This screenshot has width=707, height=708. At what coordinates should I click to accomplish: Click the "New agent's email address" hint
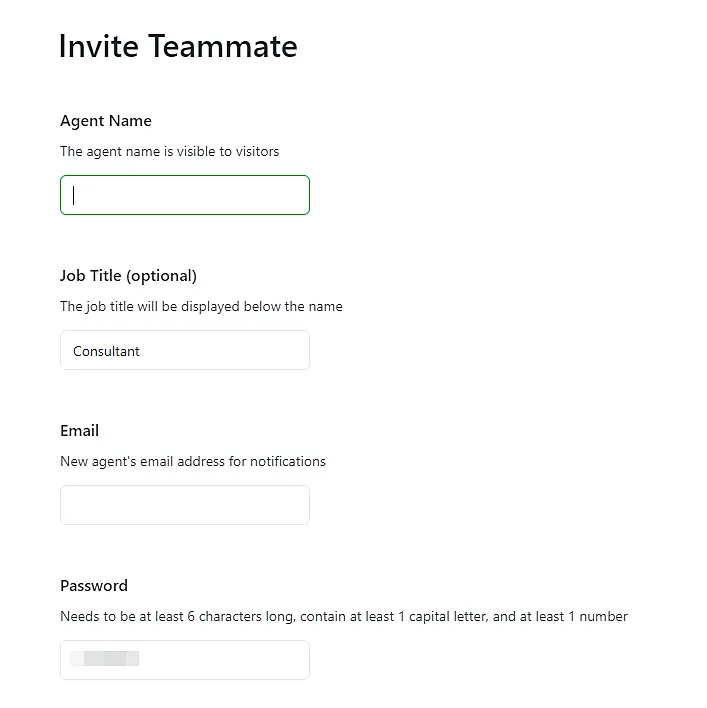pos(193,462)
